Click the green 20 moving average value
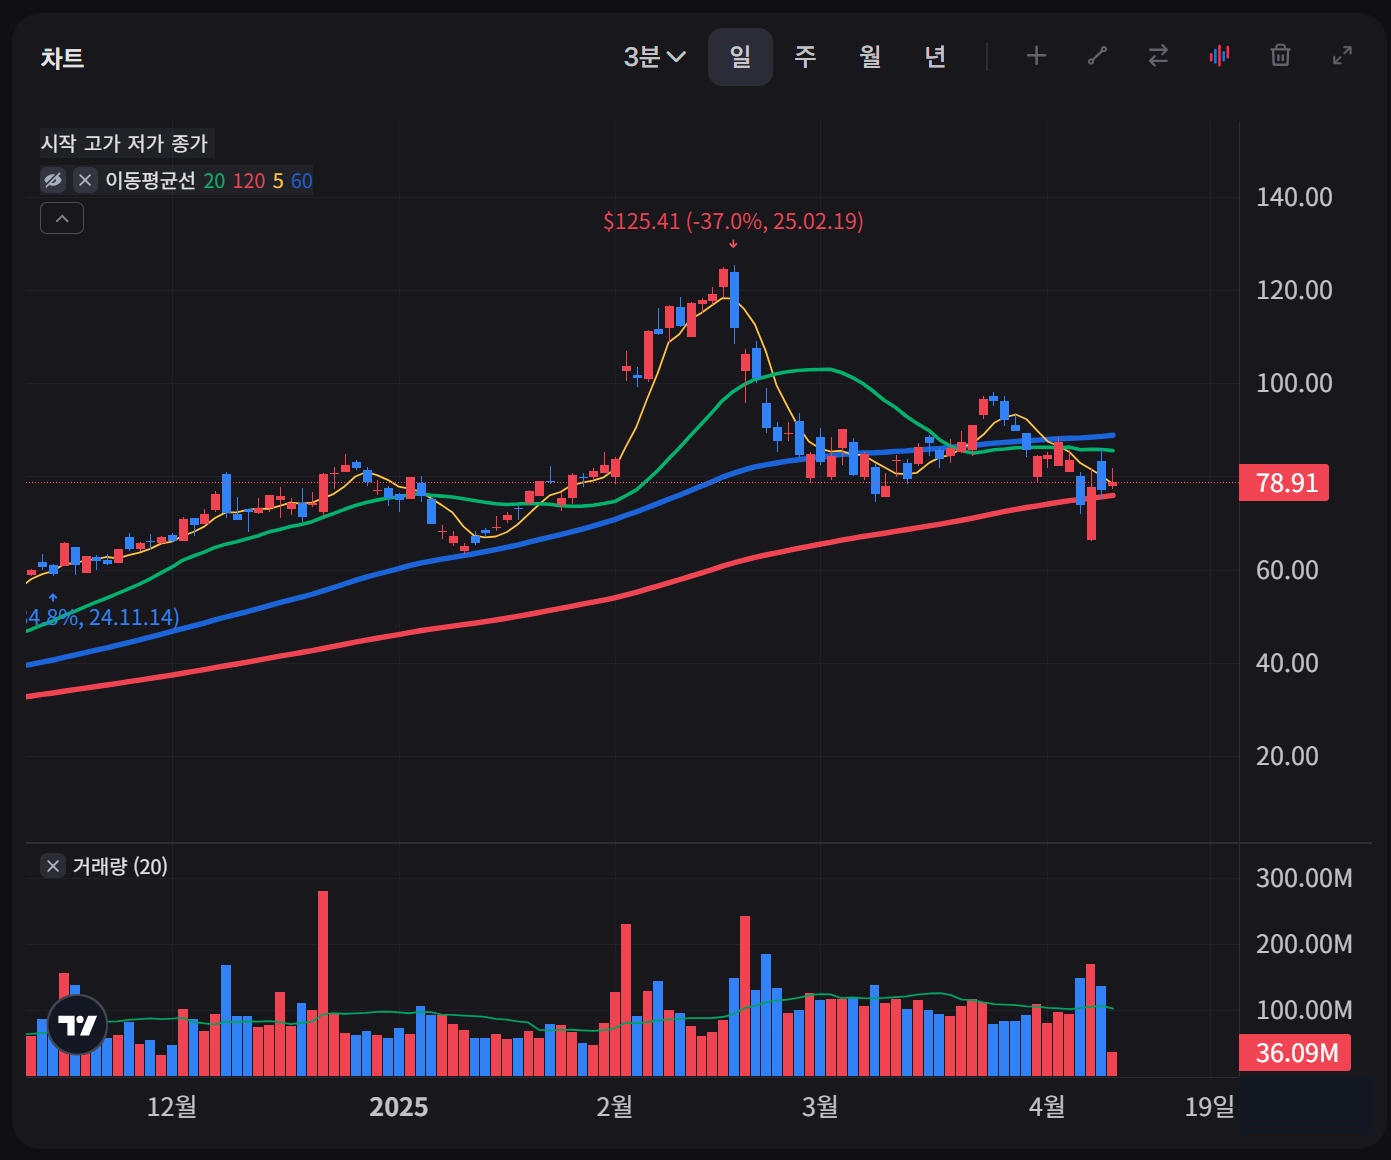1391x1160 pixels. coord(214,181)
